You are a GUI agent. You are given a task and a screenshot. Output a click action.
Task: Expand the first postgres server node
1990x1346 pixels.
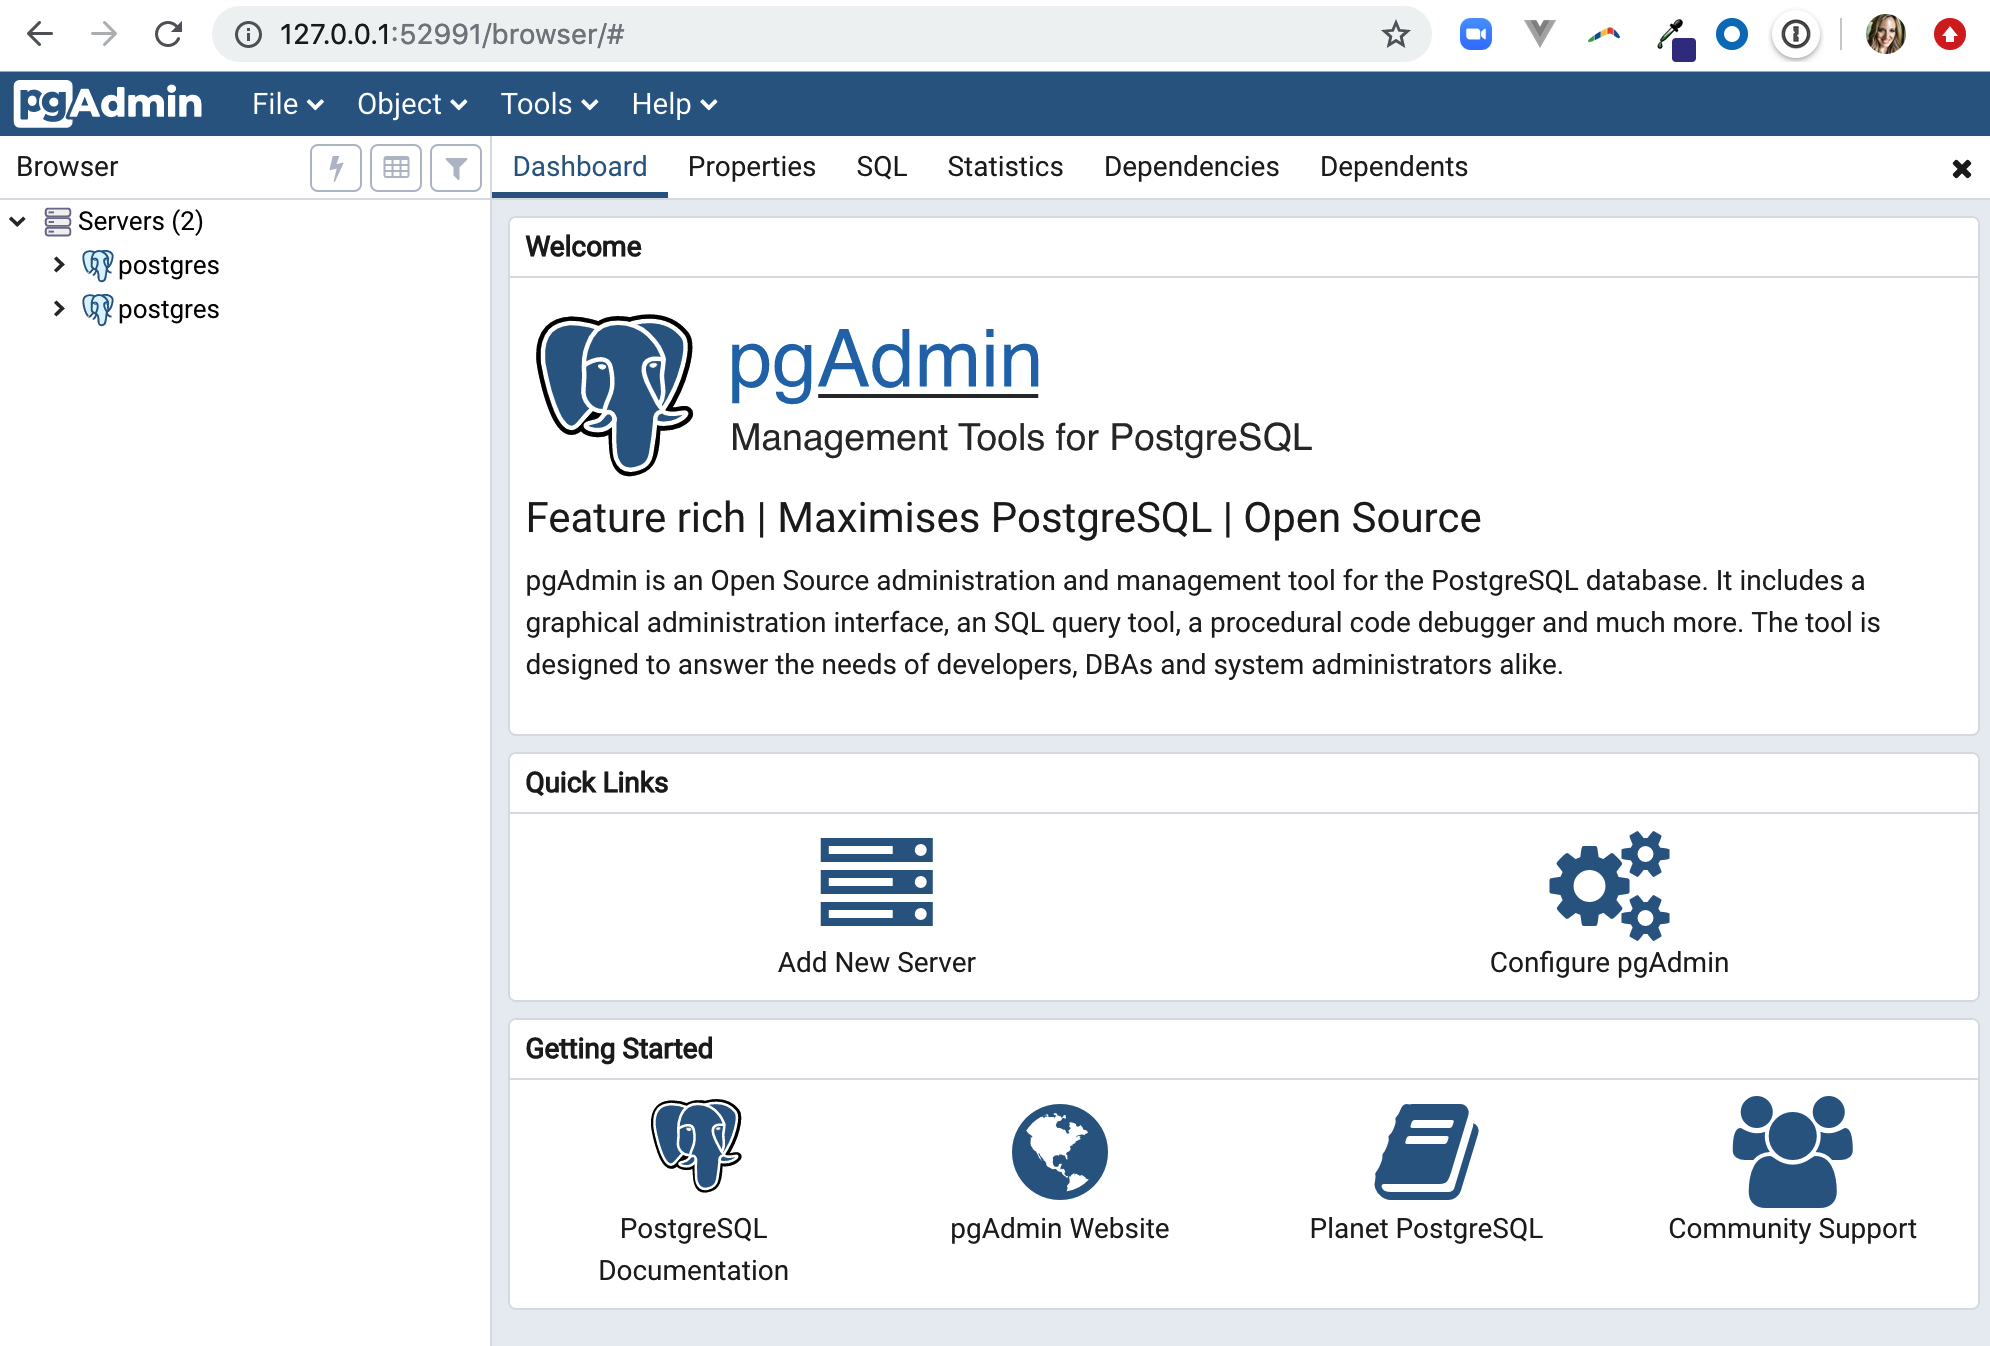59,264
